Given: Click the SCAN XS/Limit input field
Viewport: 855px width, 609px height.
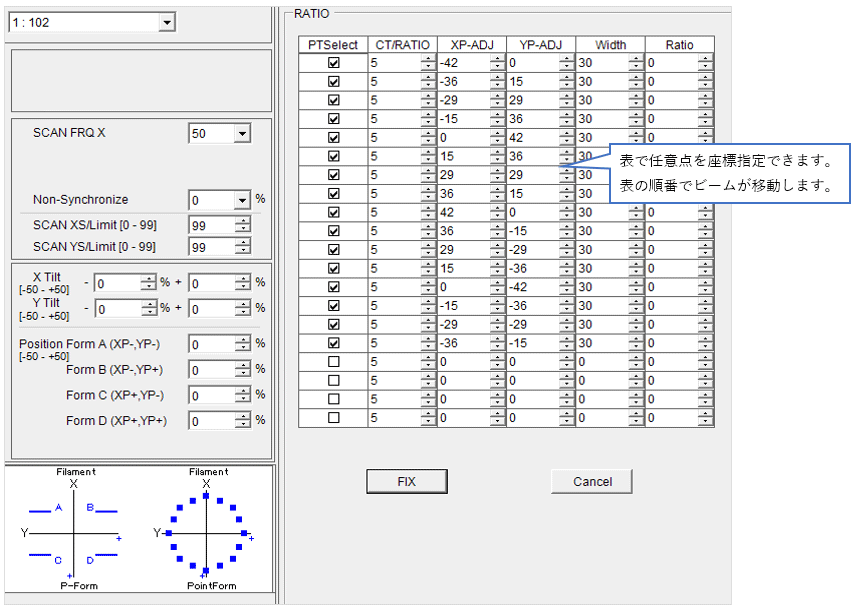Looking at the screenshot, I should [210, 224].
